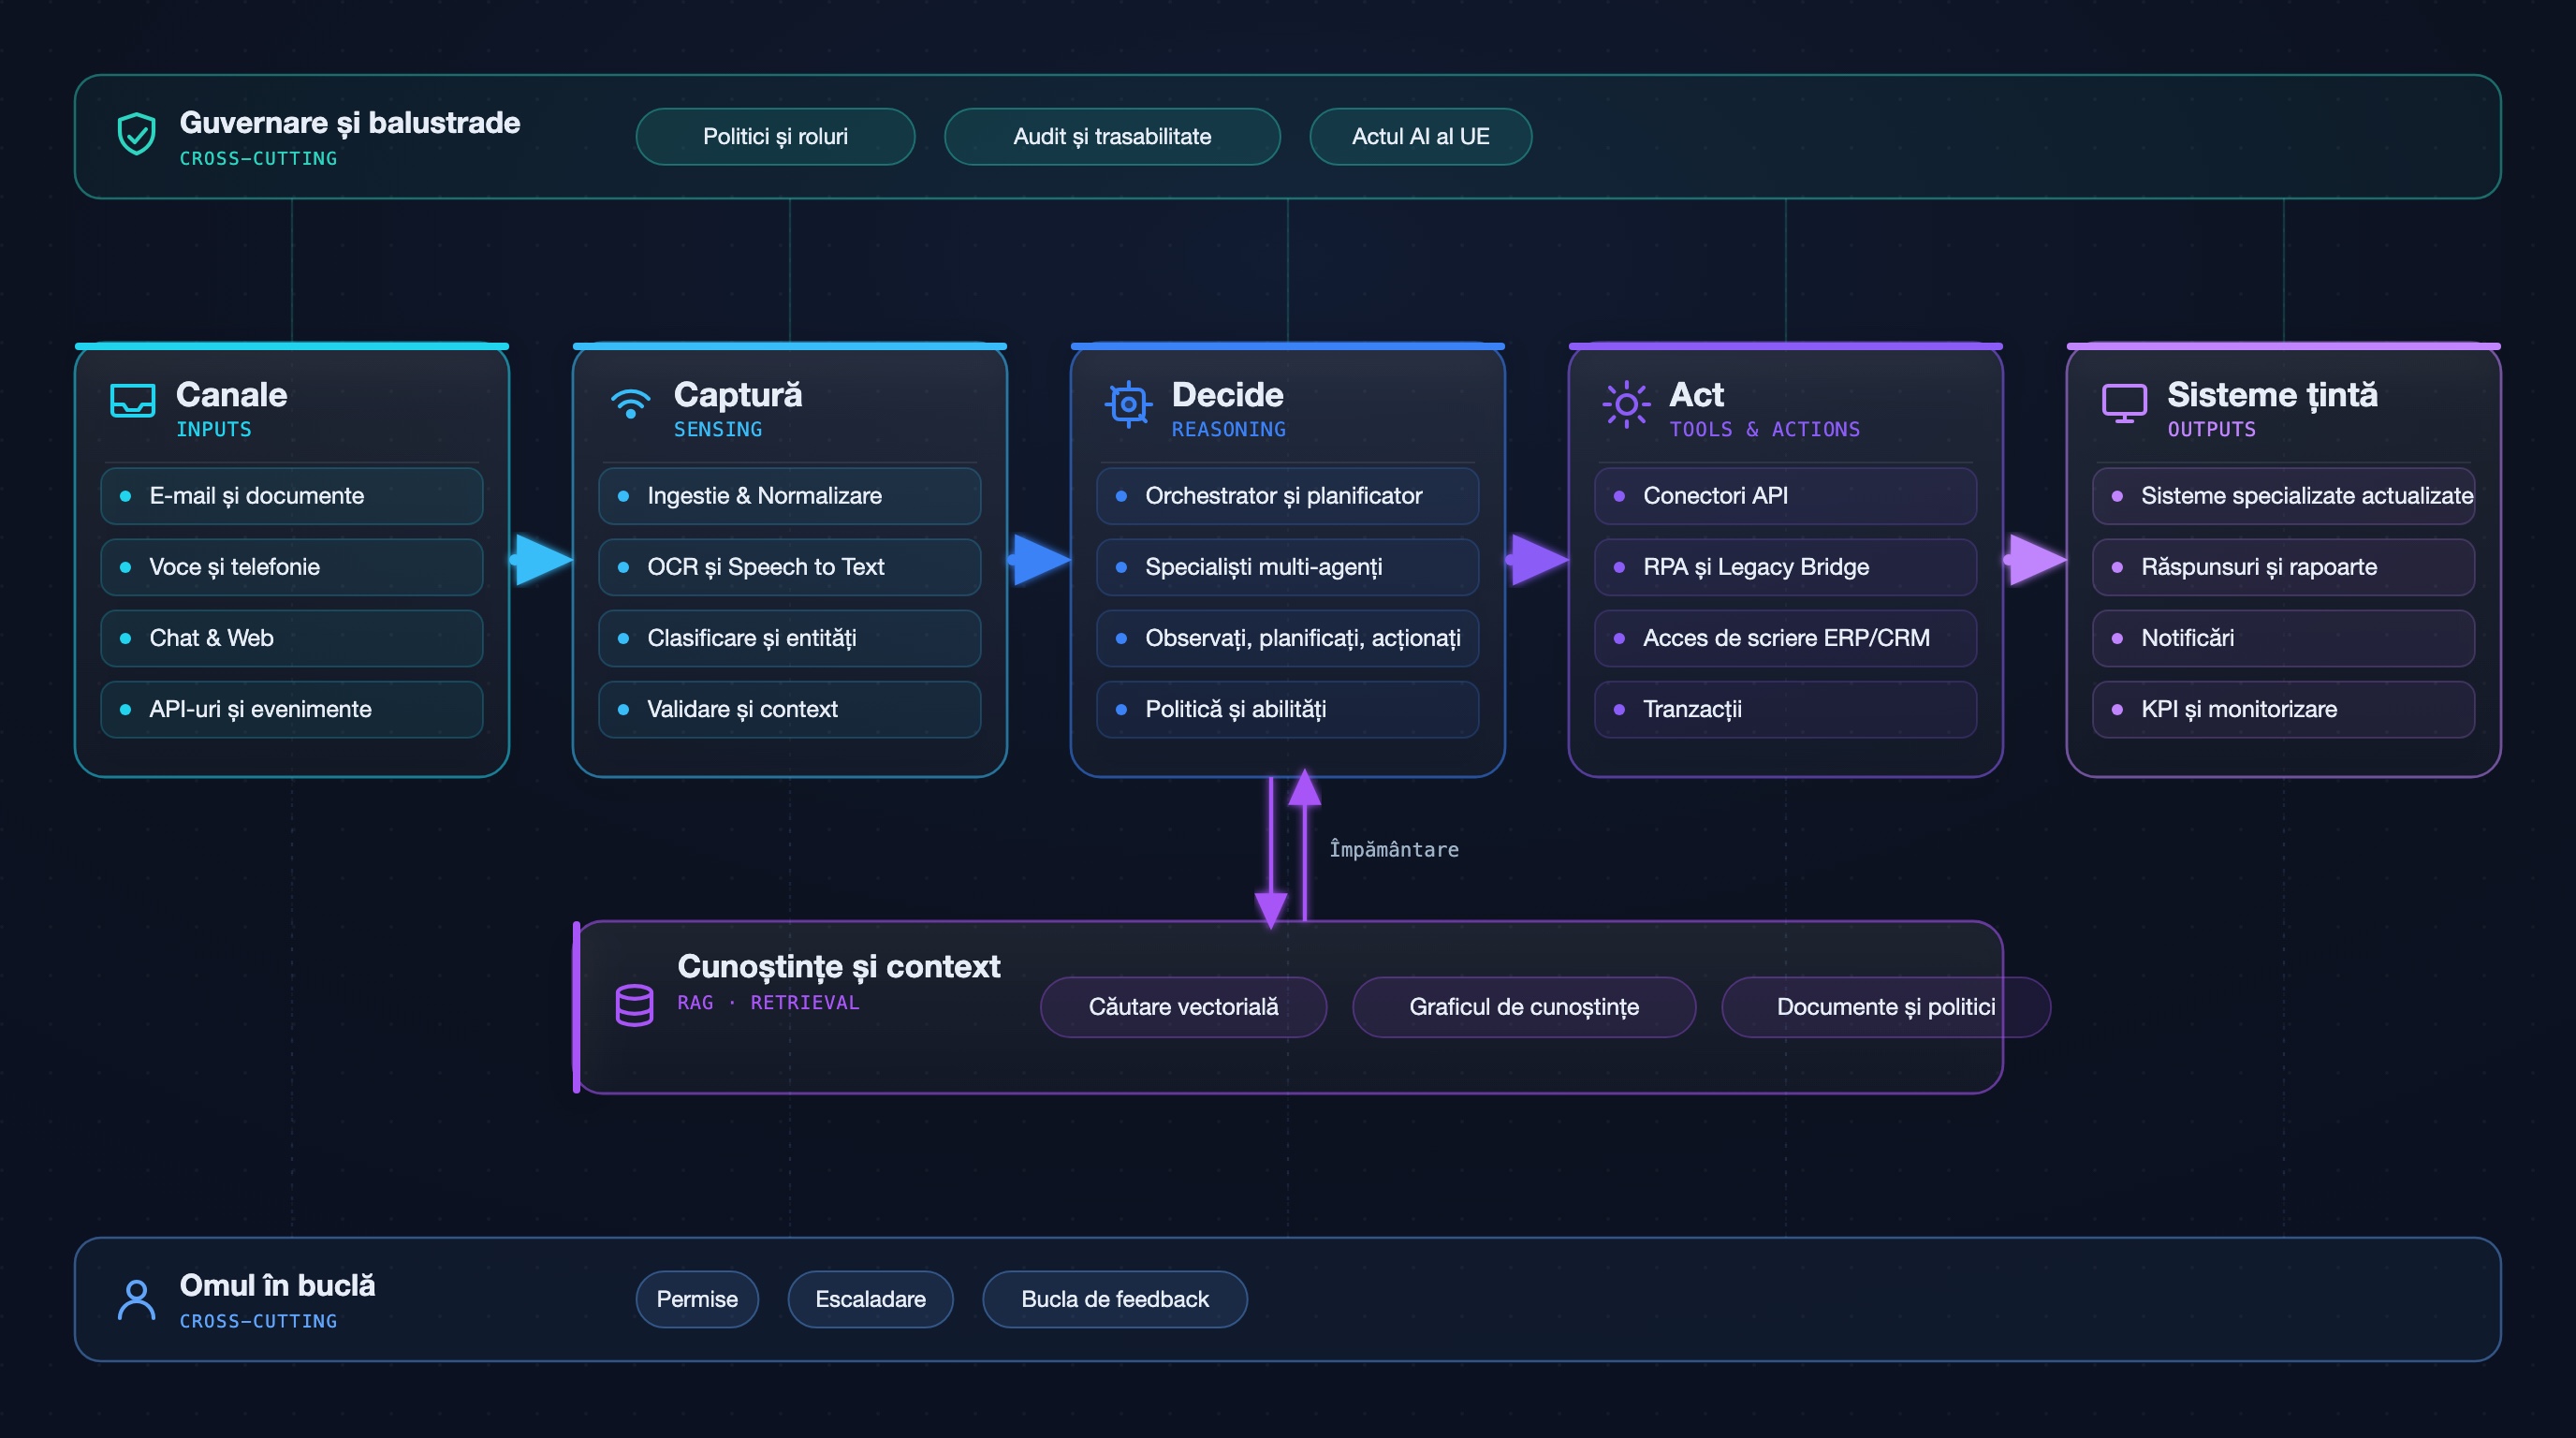Click the OCR și Speech to Text item
The width and height of the screenshot is (2576, 1438).
click(789, 567)
